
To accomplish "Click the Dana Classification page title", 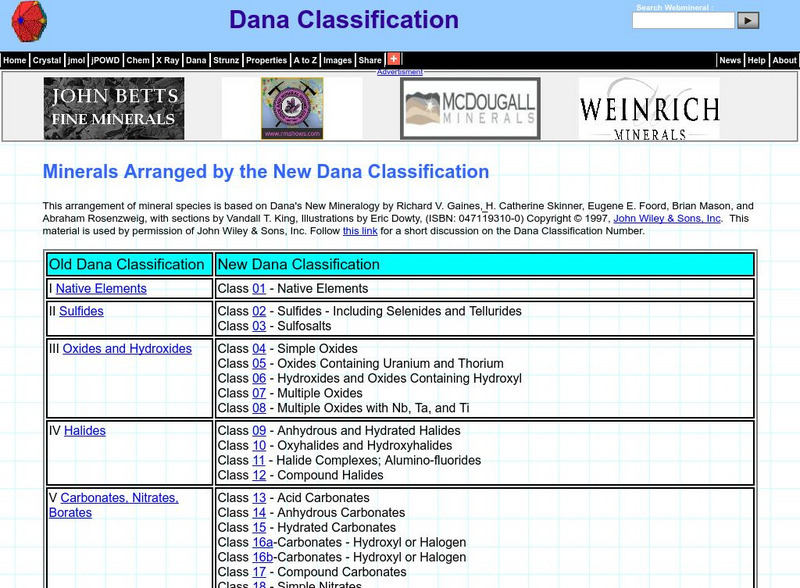I will (344, 20).
